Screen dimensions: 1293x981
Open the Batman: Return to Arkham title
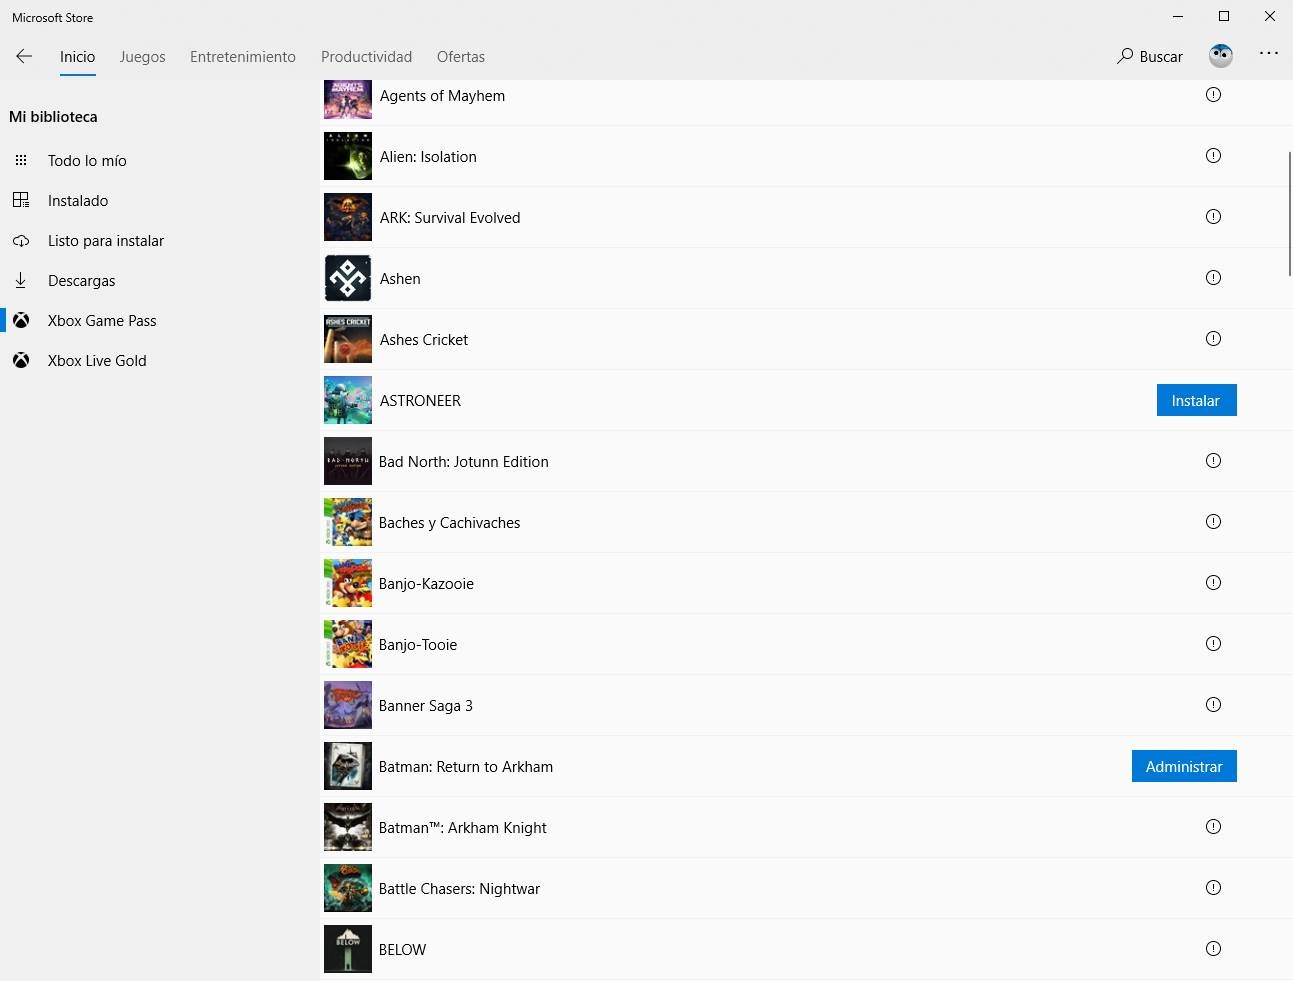pos(466,767)
